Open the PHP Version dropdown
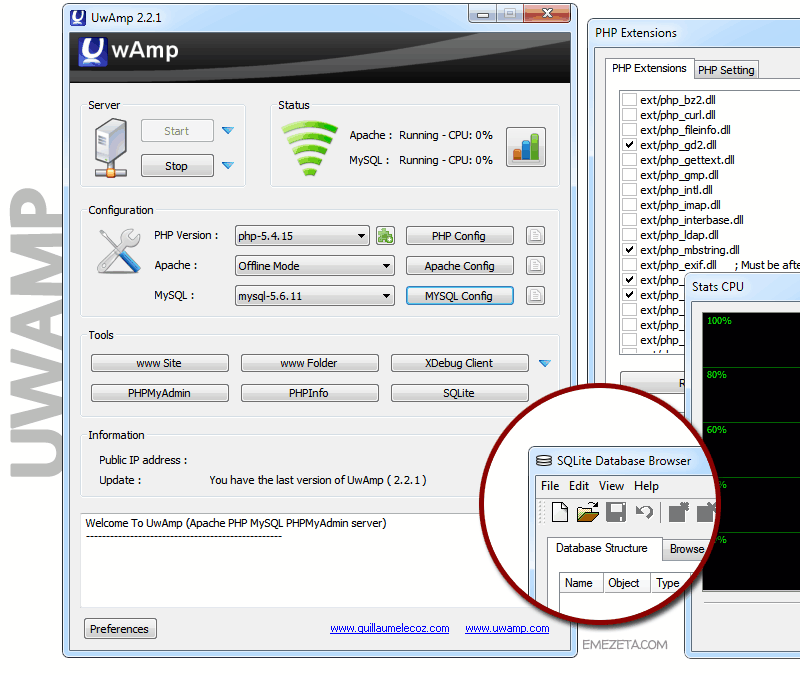 pos(303,236)
